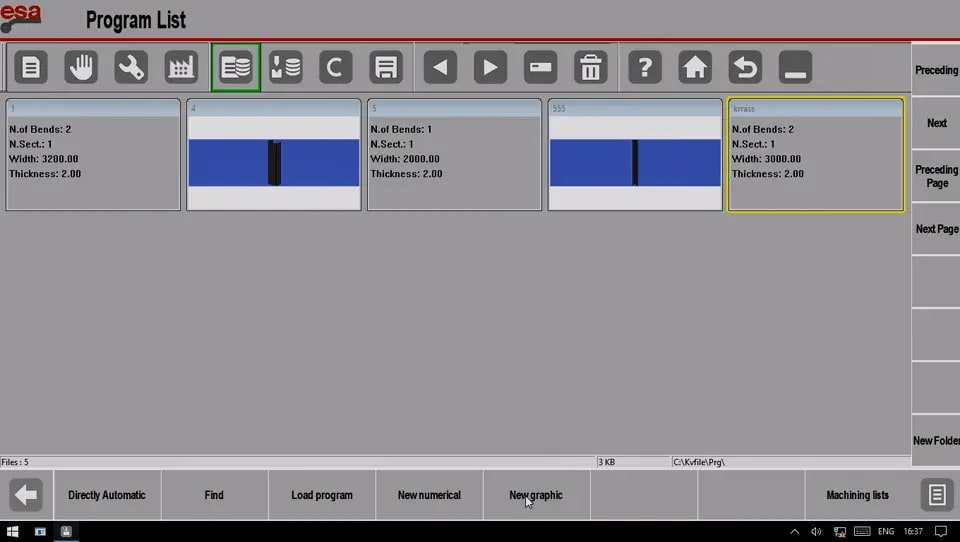Create a New graphic program

click(x=536, y=495)
